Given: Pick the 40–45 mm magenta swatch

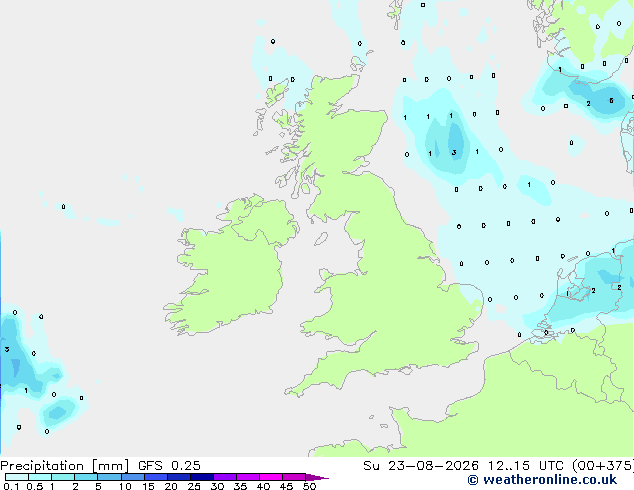Looking at the screenshot, I should click(271, 477).
